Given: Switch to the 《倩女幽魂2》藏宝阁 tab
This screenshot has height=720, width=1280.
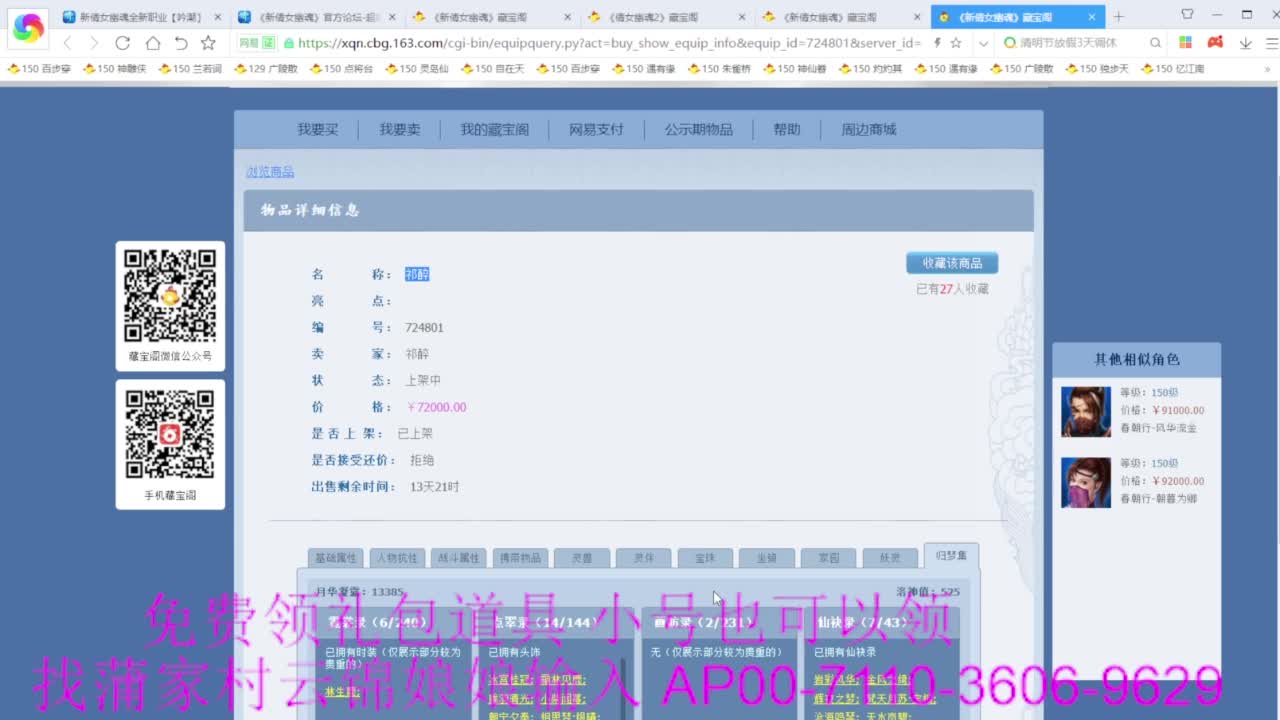Looking at the screenshot, I should pos(666,17).
